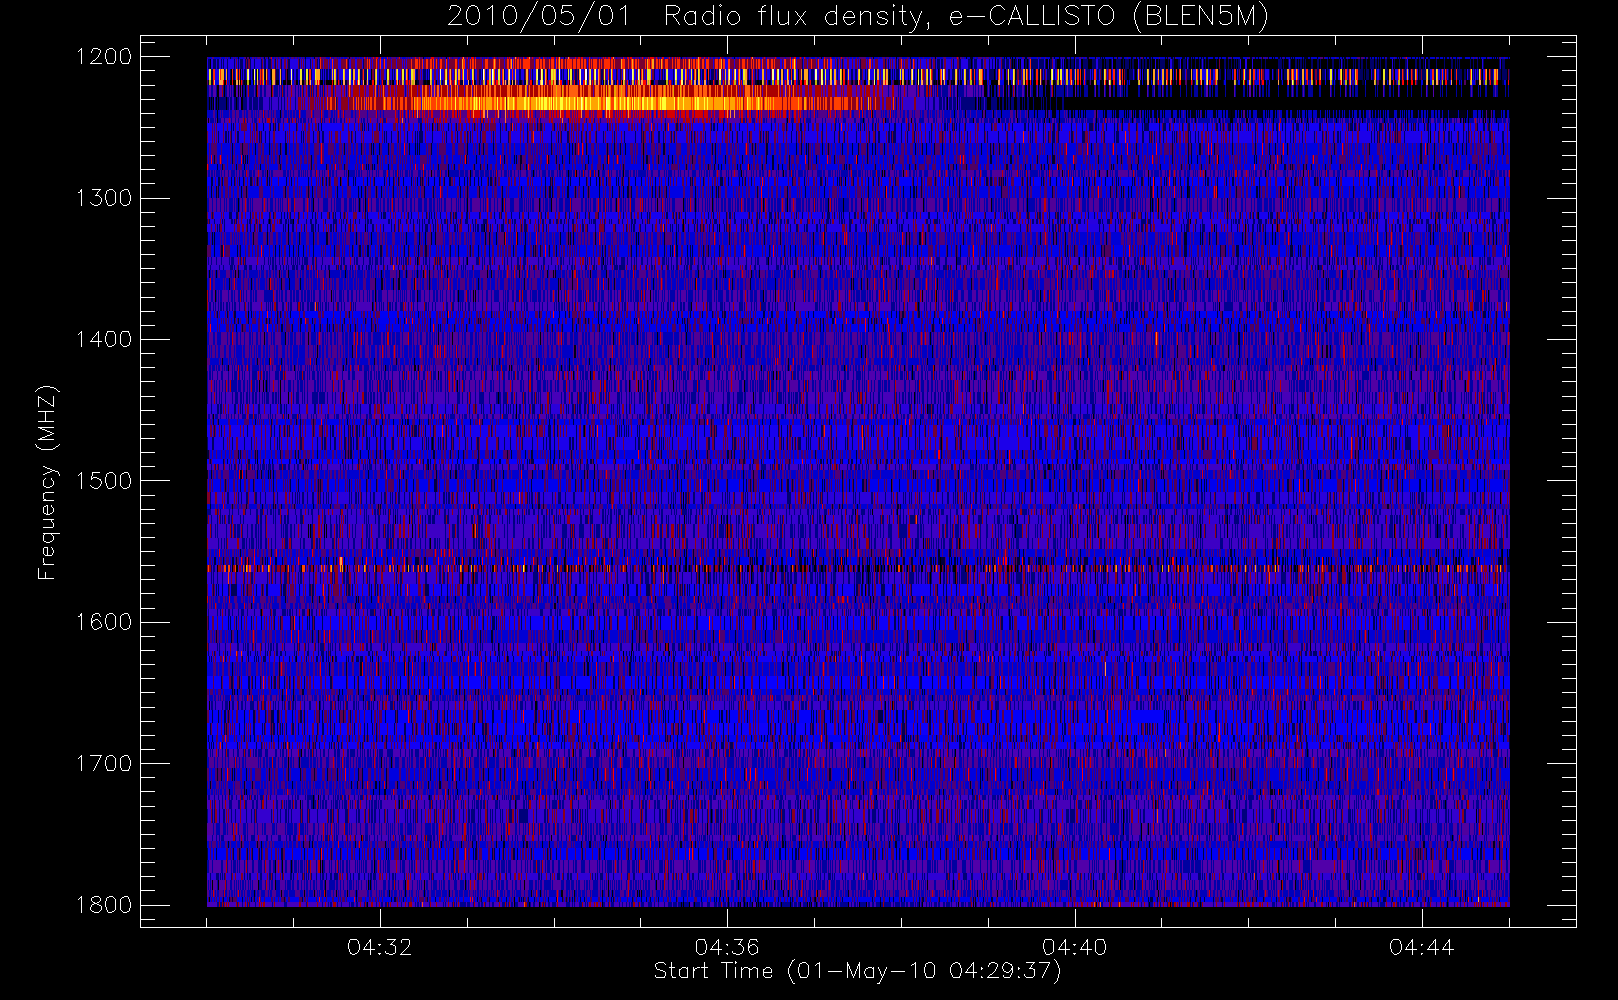Click the 04:40 time tick label

pyautogui.click(x=1075, y=947)
